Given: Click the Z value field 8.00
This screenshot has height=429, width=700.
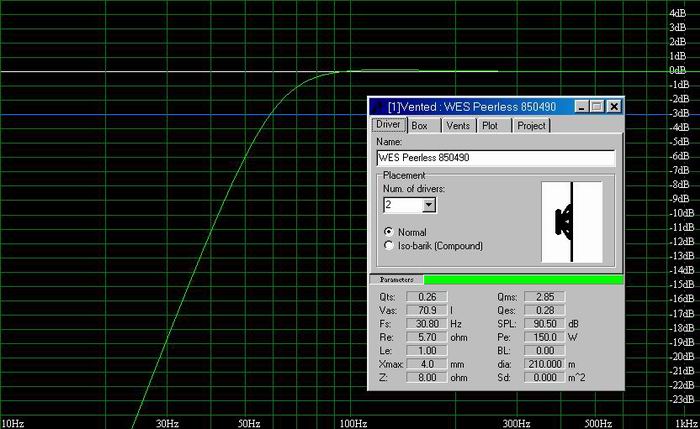Looking at the screenshot, I should pos(427,377).
